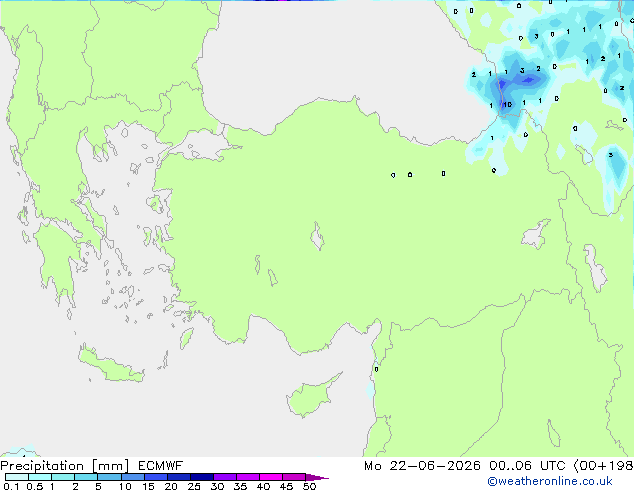The width and height of the screenshot is (634, 490).
Task: Click the 'ECMWF' model label
Action: click(x=161, y=466)
